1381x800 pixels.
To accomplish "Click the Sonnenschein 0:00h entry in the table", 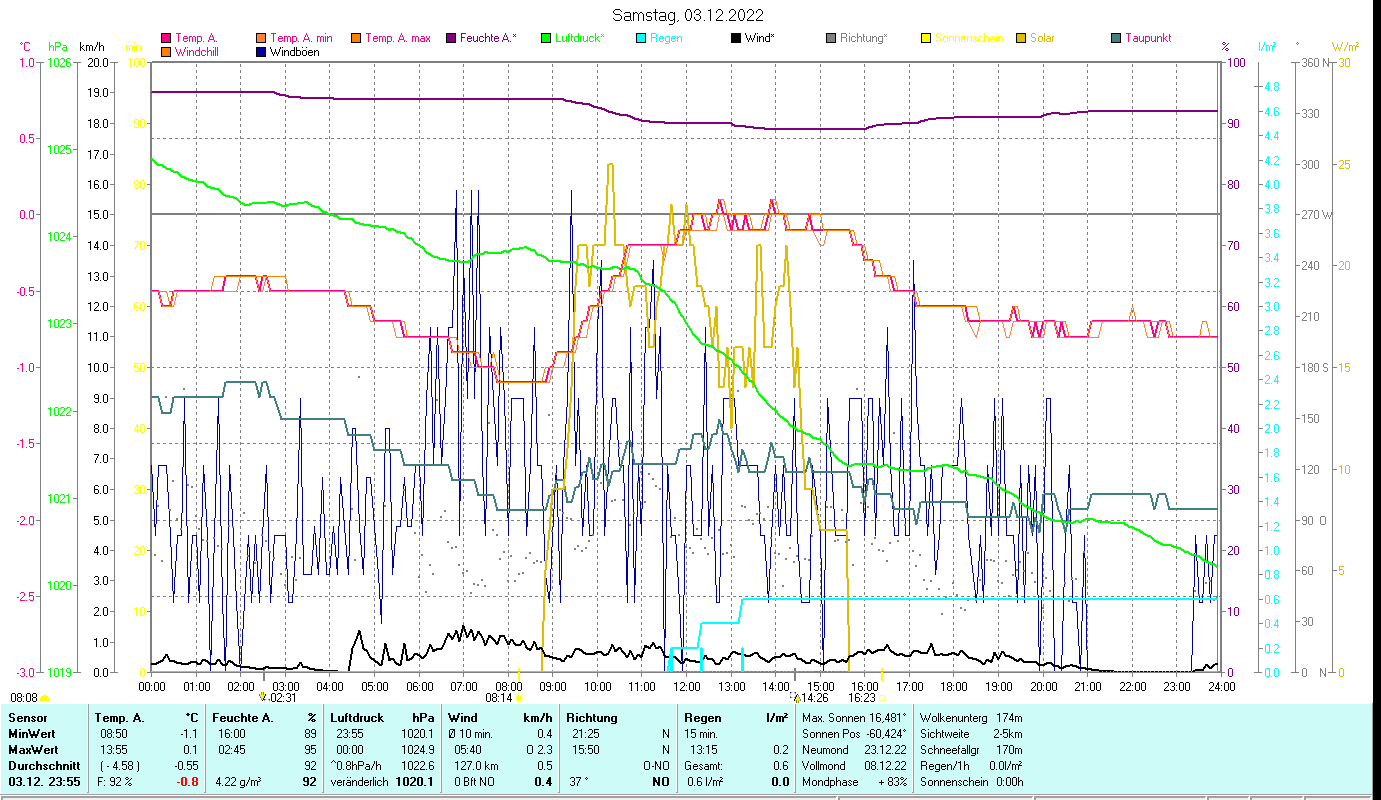I will [x=970, y=782].
